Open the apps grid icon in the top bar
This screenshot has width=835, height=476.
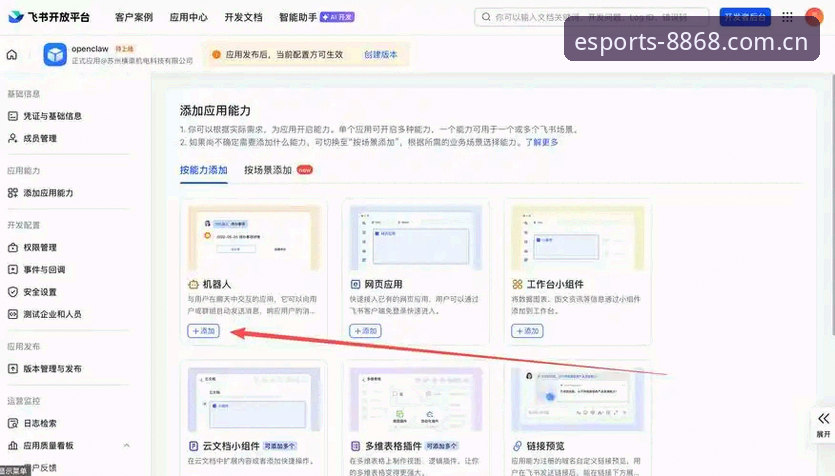(x=787, y=17)
